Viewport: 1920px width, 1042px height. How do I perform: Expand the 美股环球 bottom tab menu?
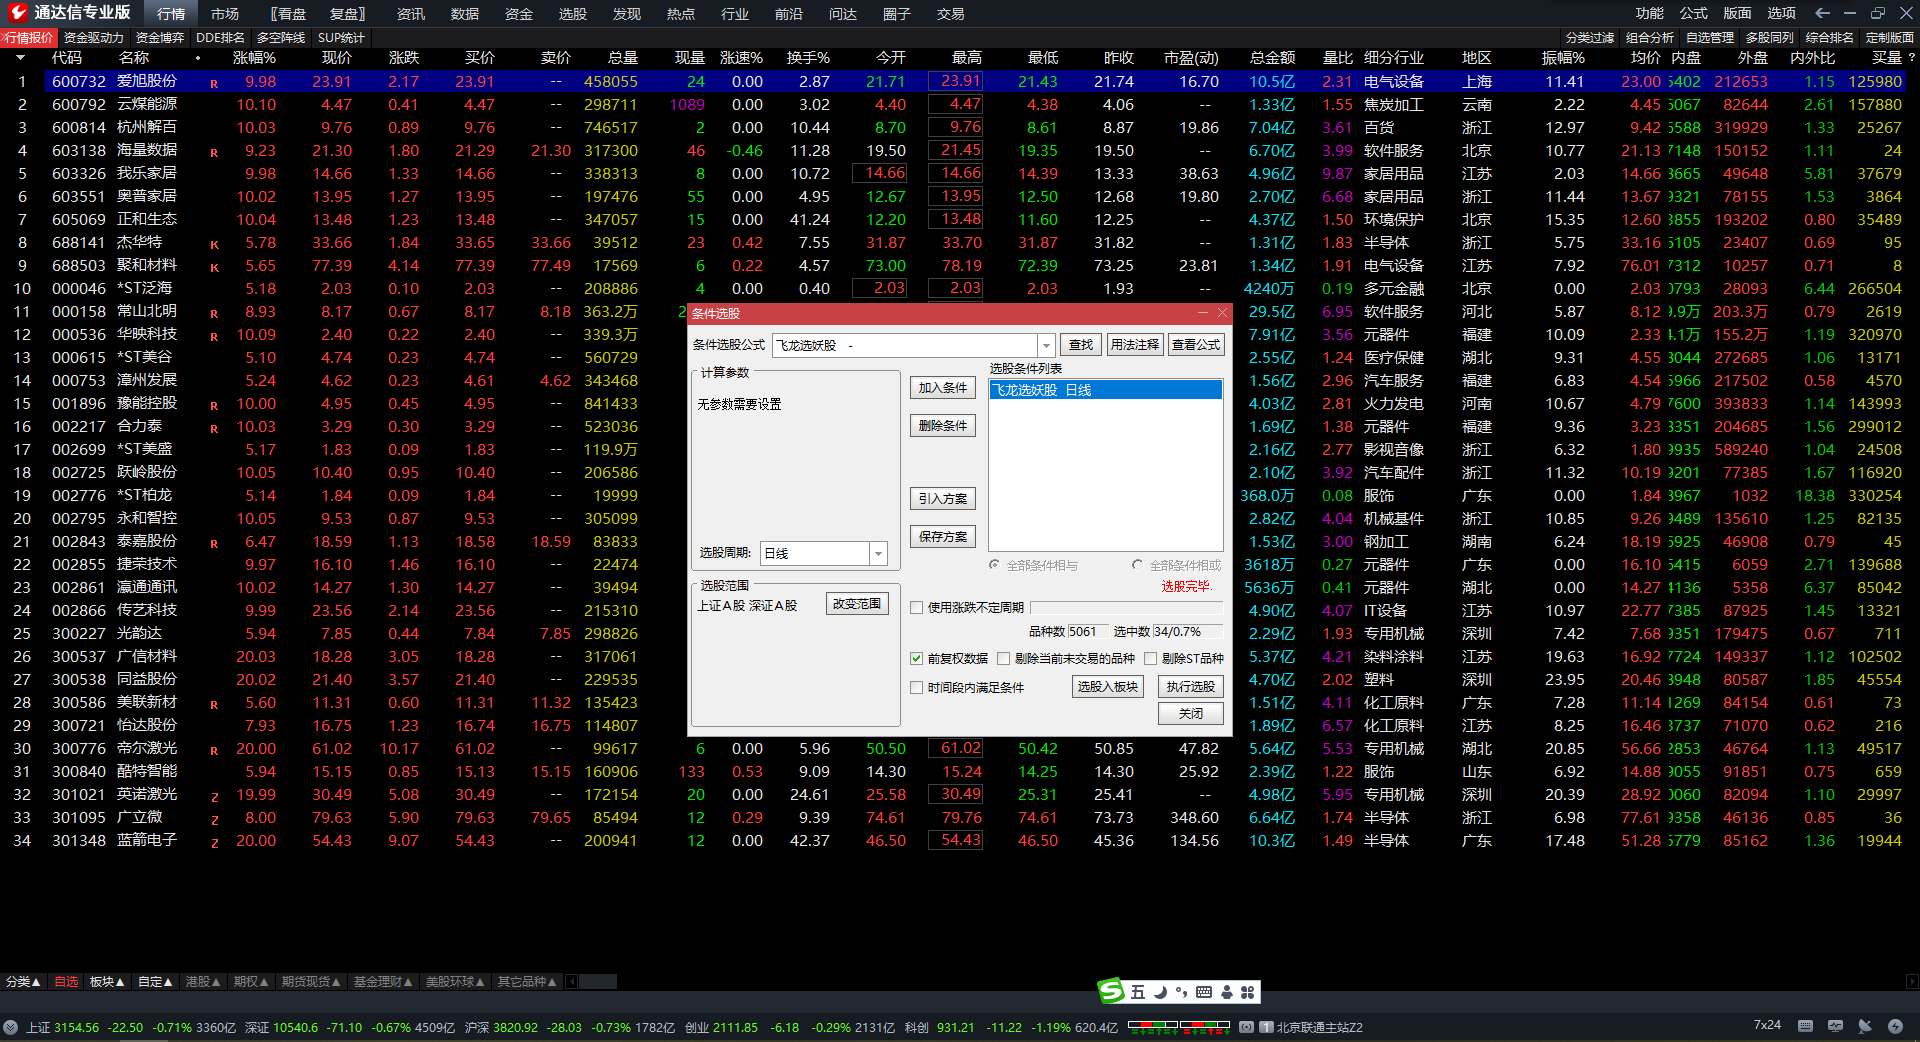coord(455,982)
